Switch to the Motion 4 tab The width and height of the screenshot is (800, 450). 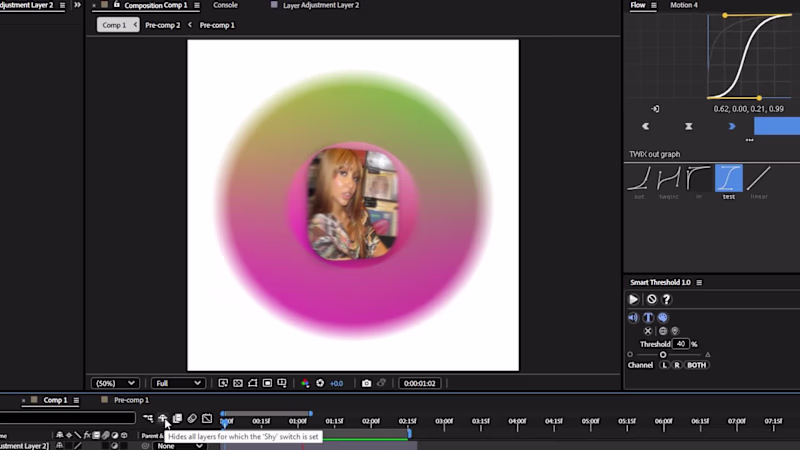[x=684, y=5]
